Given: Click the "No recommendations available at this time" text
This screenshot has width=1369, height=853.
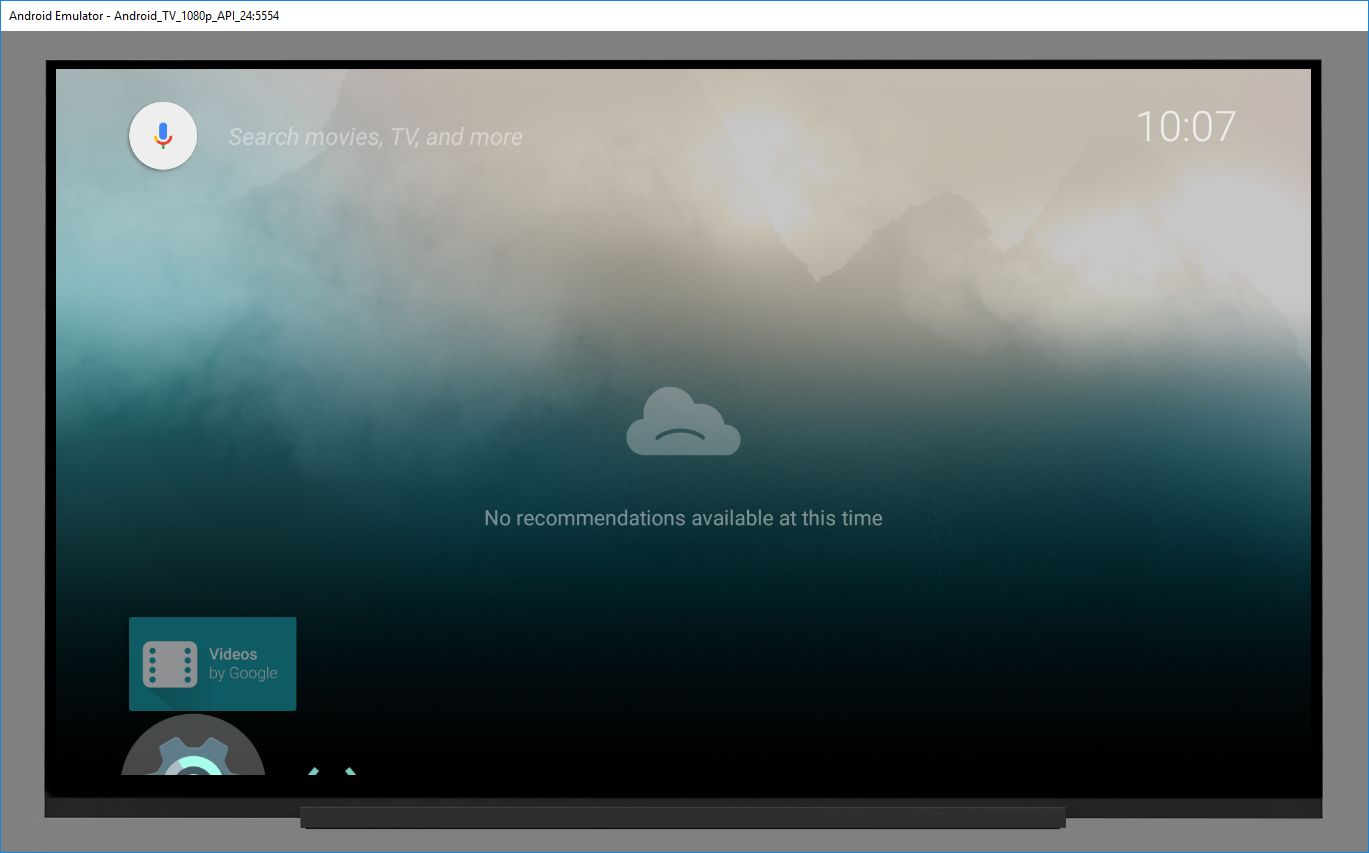Looking at the screenshot, I should tap(683, 518).
